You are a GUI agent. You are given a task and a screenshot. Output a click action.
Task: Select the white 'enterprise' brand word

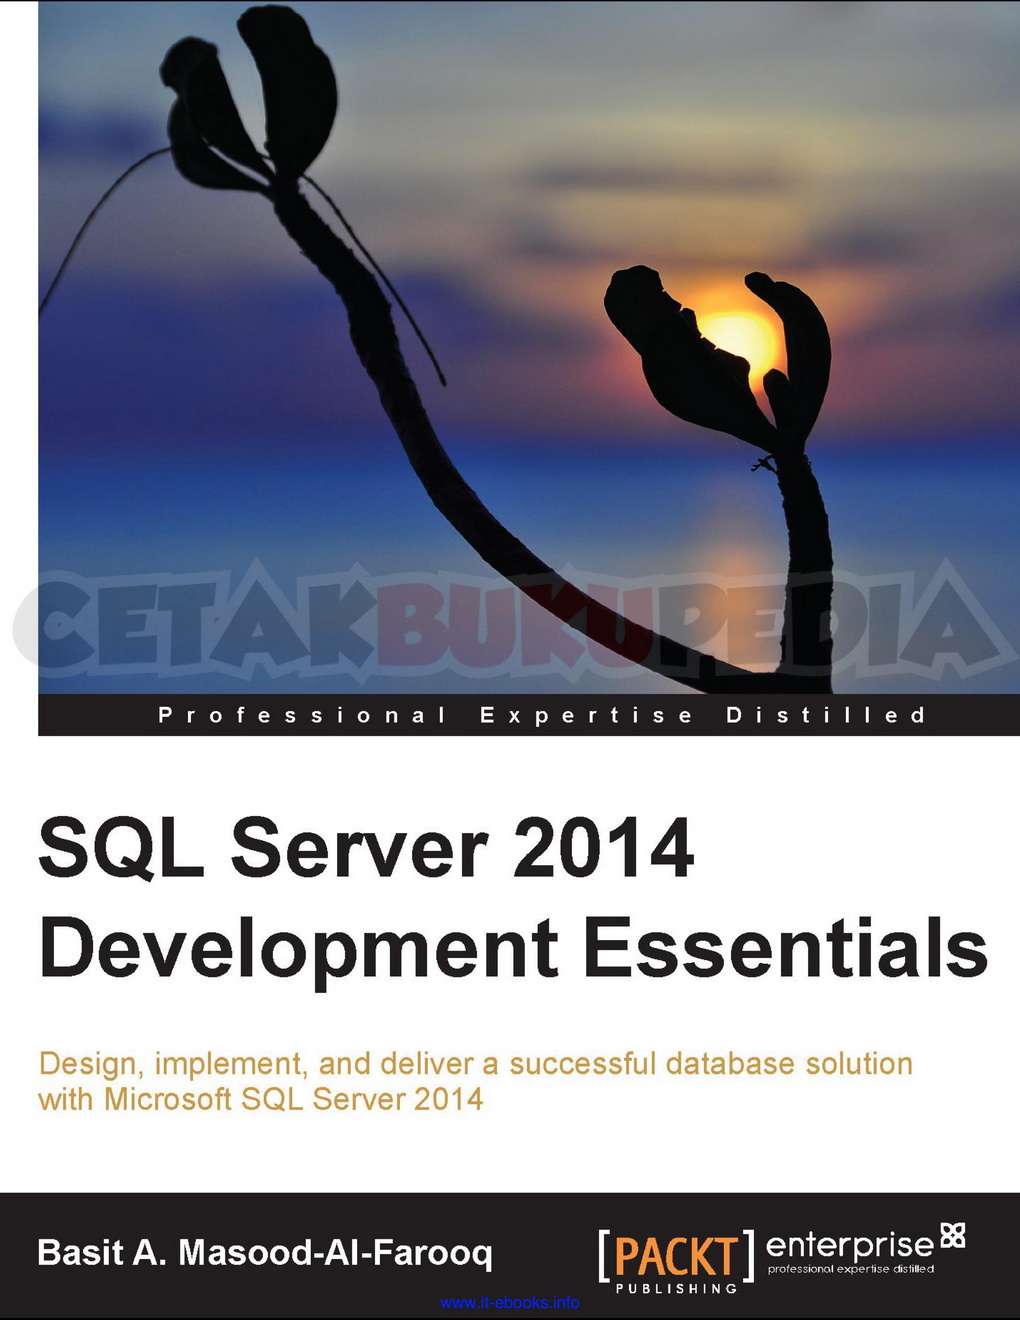pos(850,1245)
